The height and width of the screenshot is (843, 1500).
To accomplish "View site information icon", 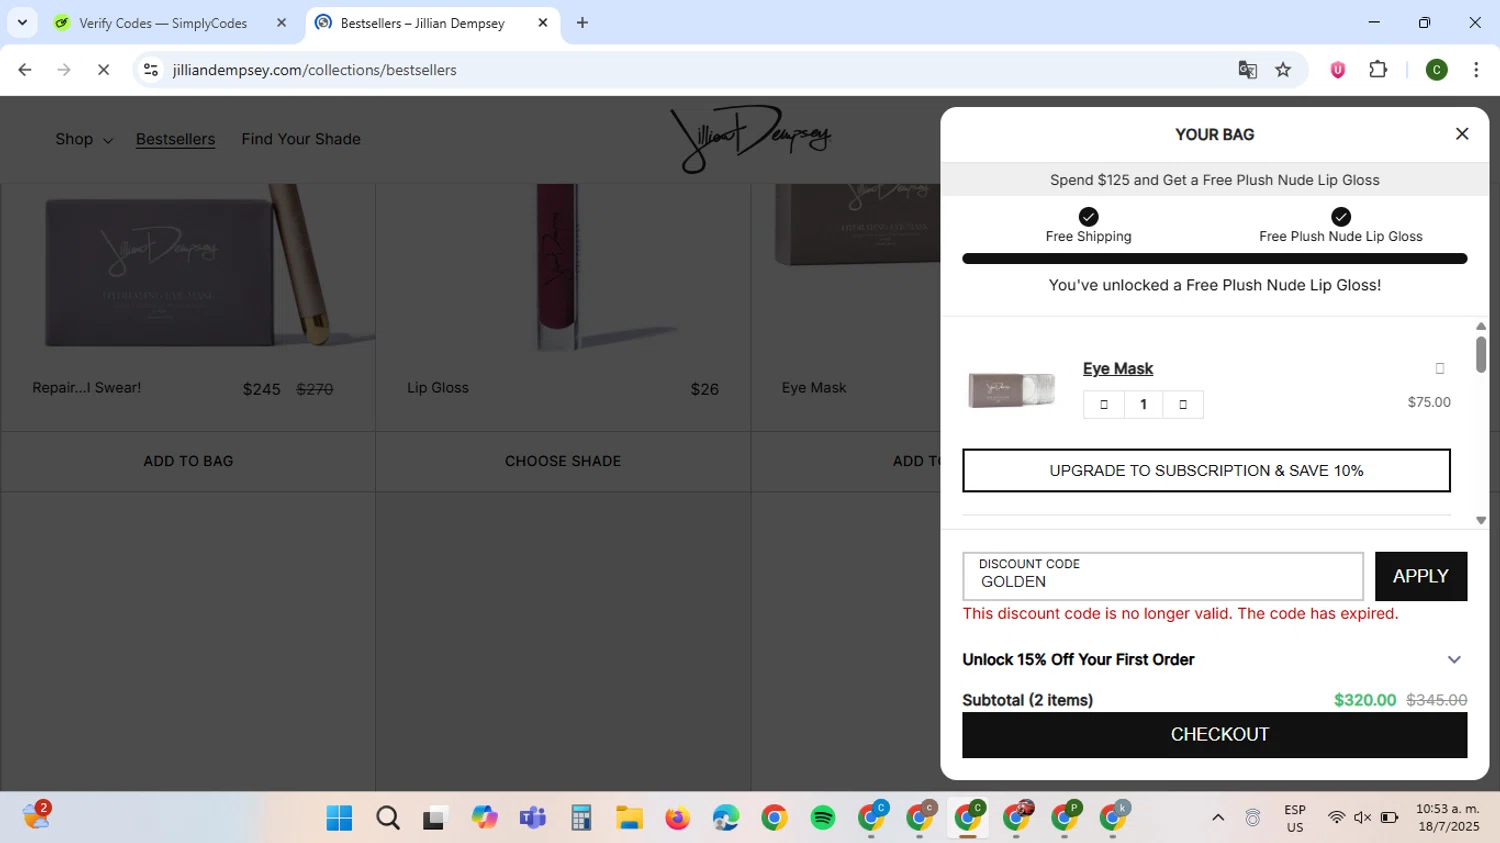I will 151,70.
